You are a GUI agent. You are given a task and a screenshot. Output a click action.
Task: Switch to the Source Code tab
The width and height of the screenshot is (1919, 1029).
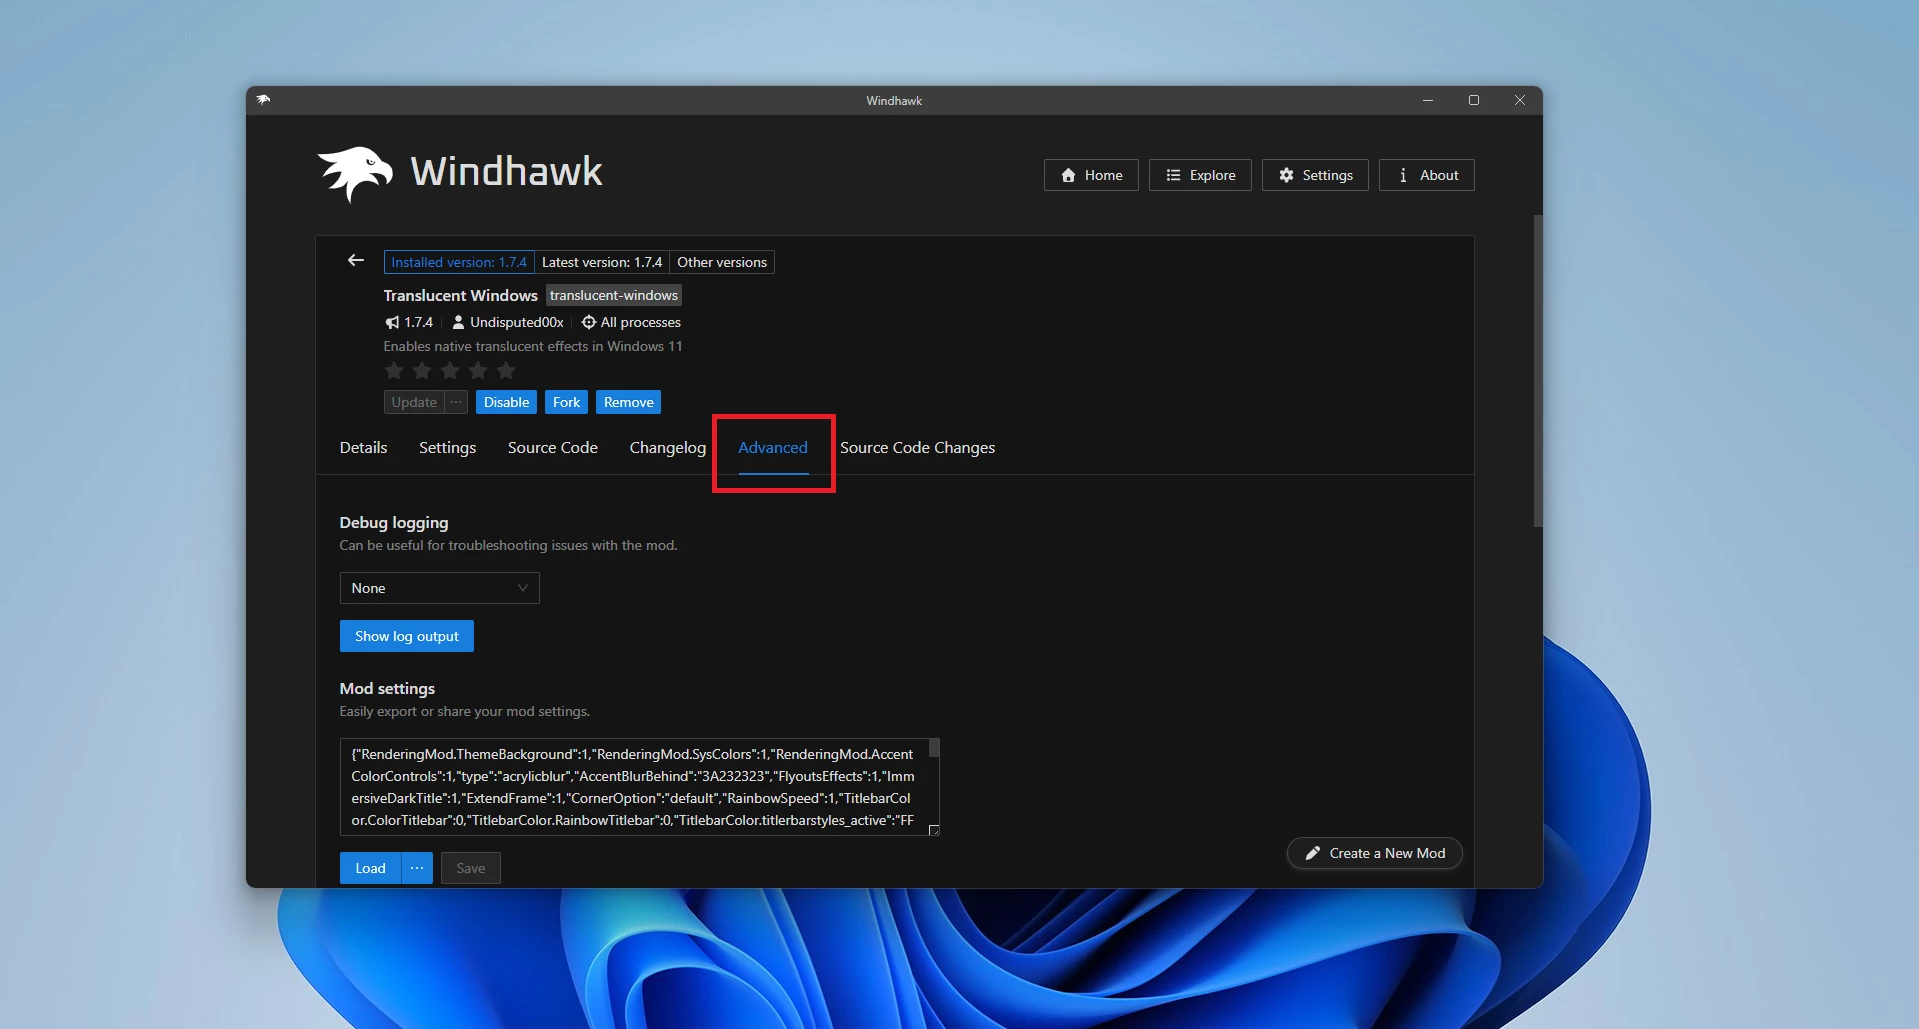pyautogui.click(x=552, y=447)
